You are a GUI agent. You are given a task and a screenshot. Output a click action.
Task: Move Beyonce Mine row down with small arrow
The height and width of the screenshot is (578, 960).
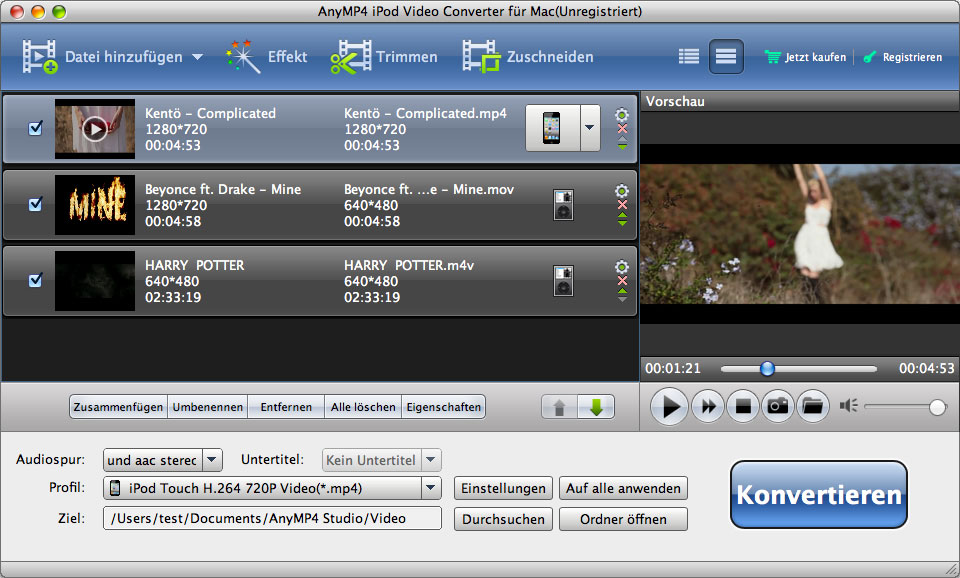pyautogui.click(x=622, y=223)
